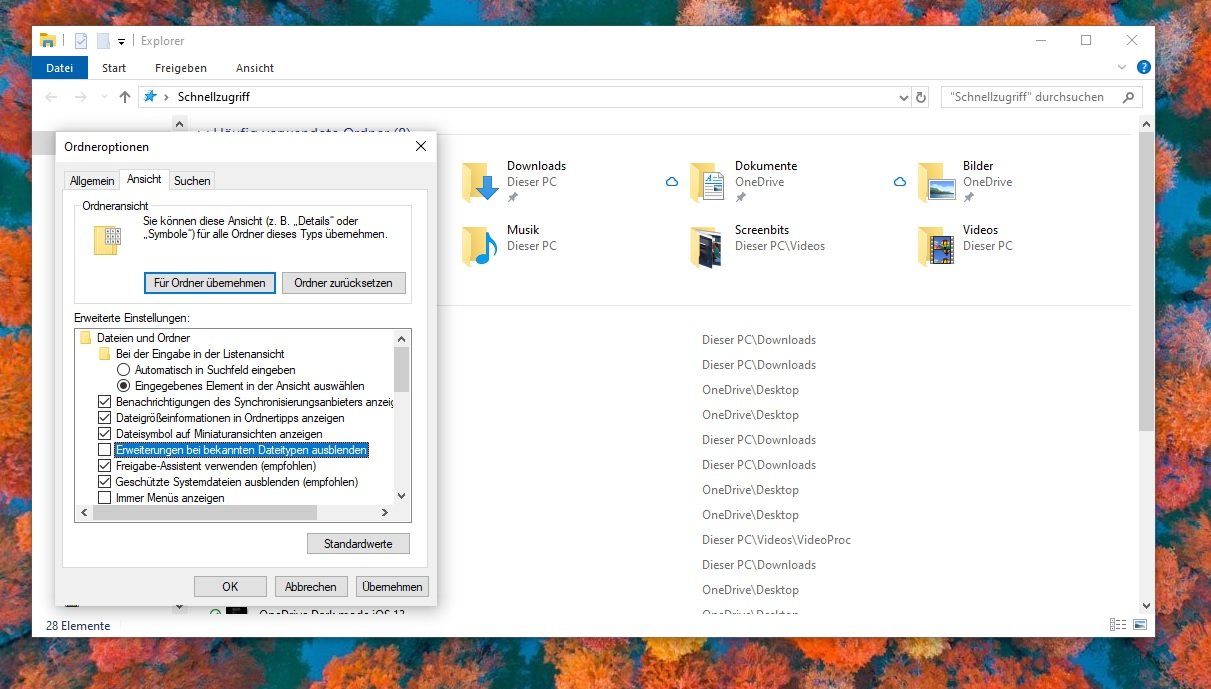The image size is (1211, 689).
Task: Check Erweiterungen bei bekannten Dateitypen ausblenden
Action: [x=105, y=450]
